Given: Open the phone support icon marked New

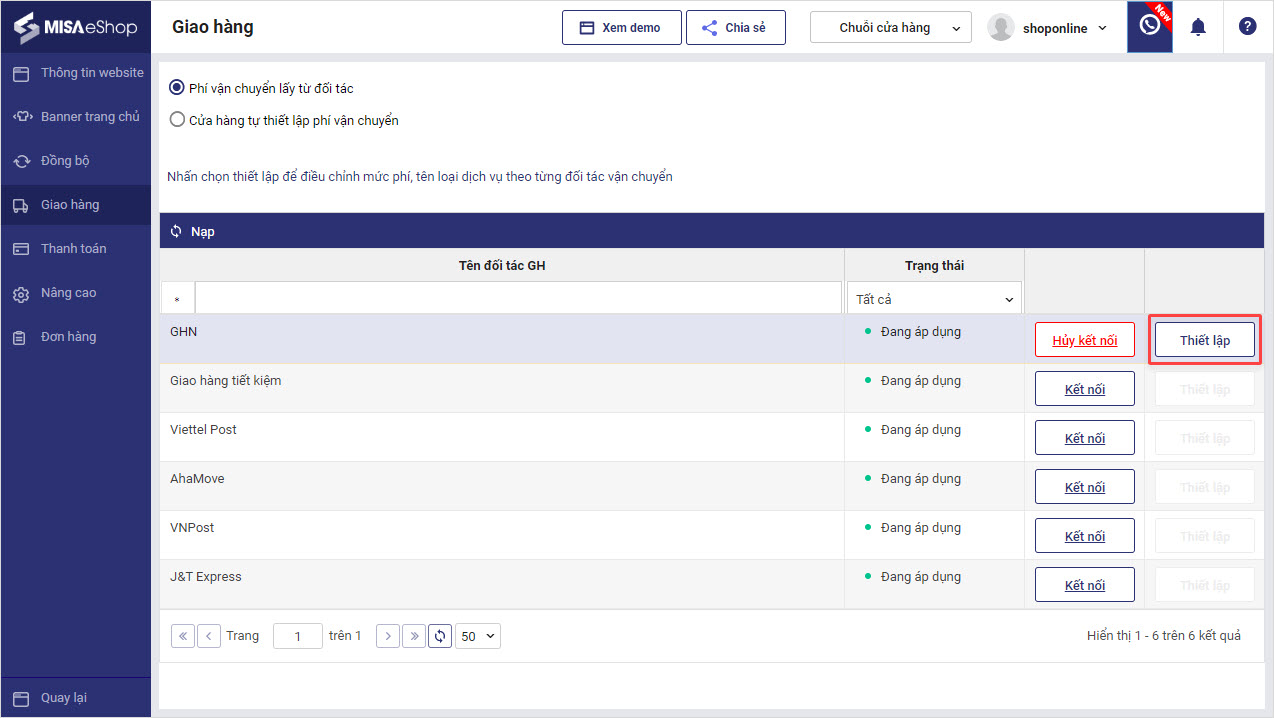Looking at the screenshot, I should click(x=1150, y=26).
